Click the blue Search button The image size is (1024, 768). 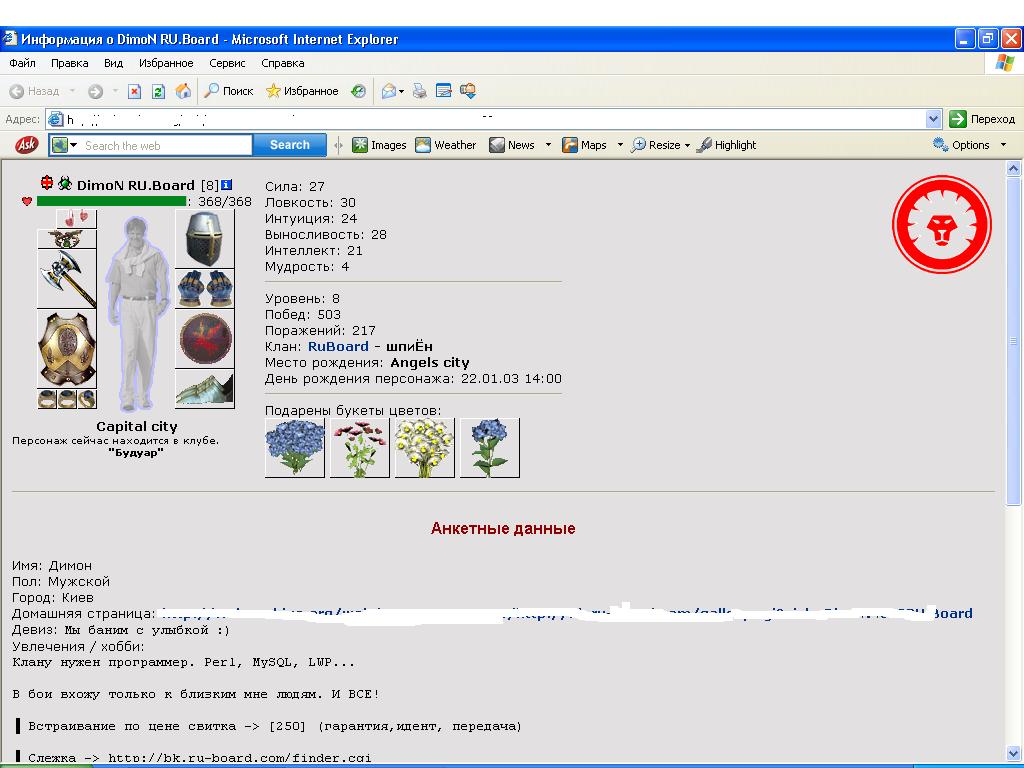(x=289, y=145)
